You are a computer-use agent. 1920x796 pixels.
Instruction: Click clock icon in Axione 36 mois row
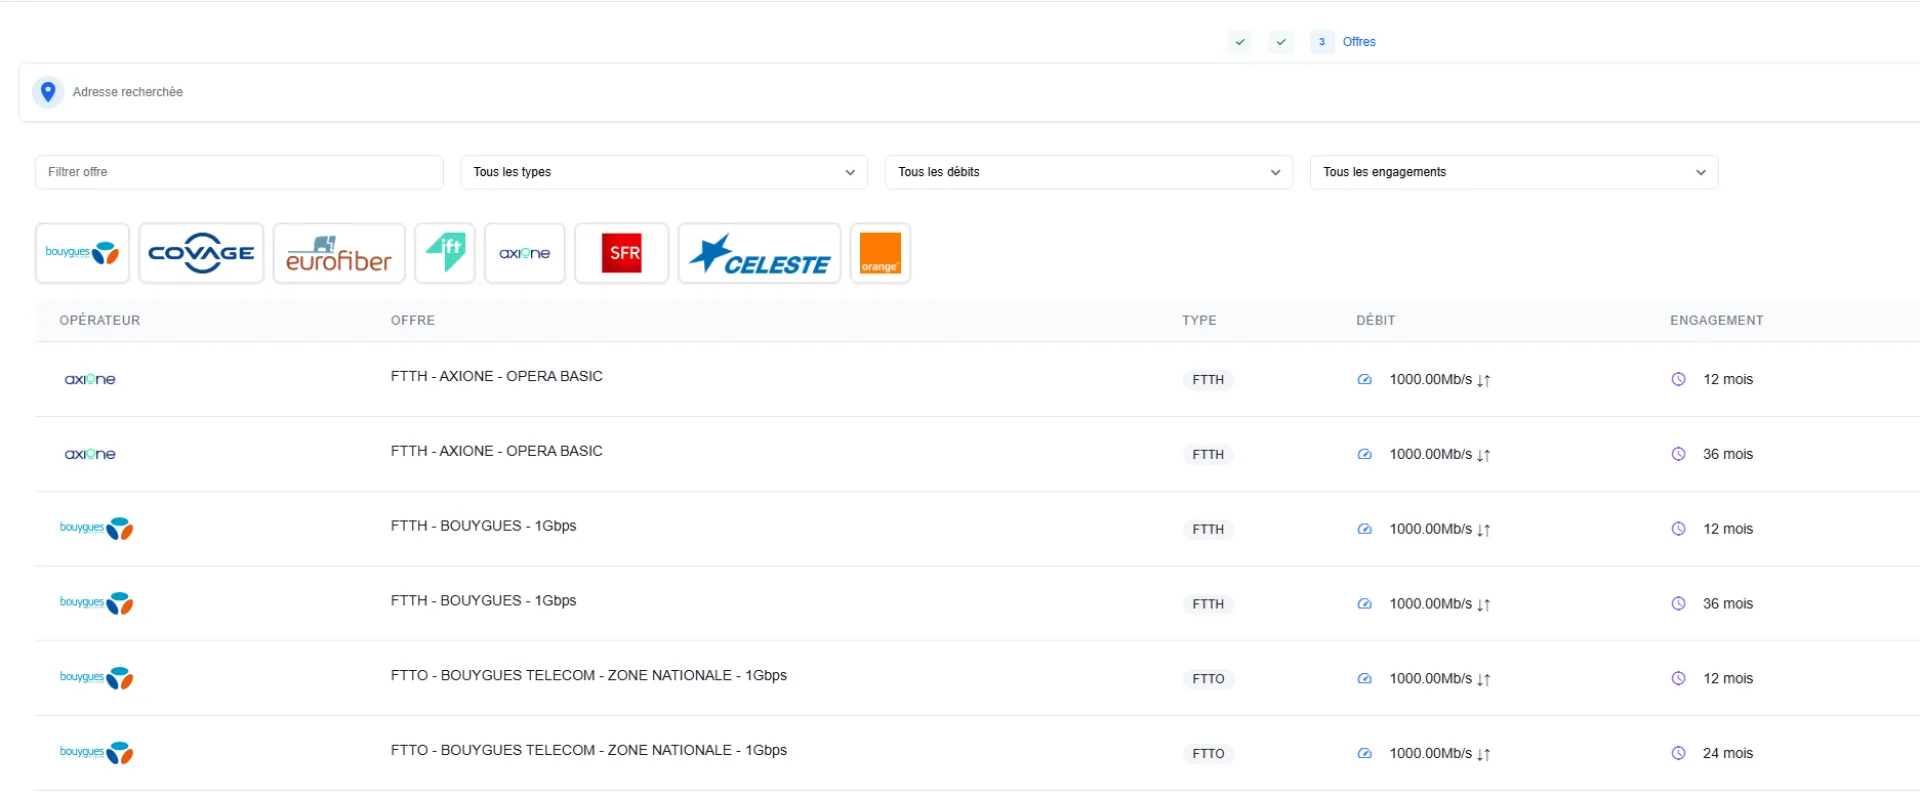click(x=1678, y=454)
